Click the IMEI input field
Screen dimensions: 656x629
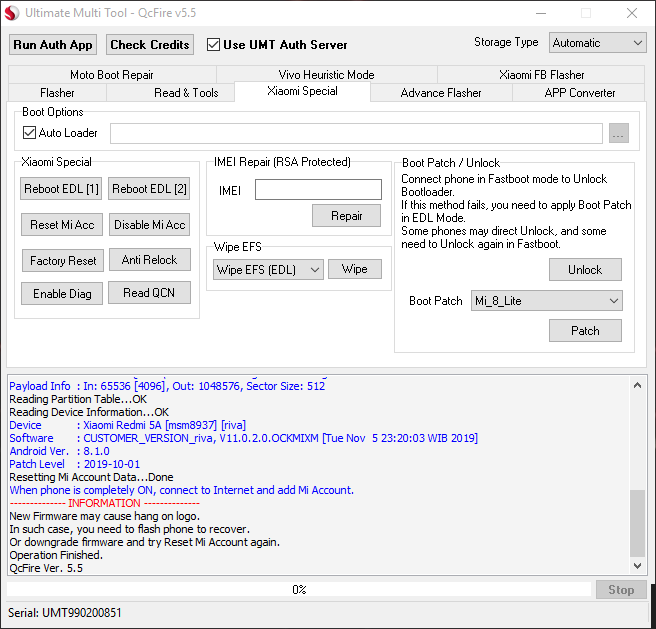click(x=318, y=190)
